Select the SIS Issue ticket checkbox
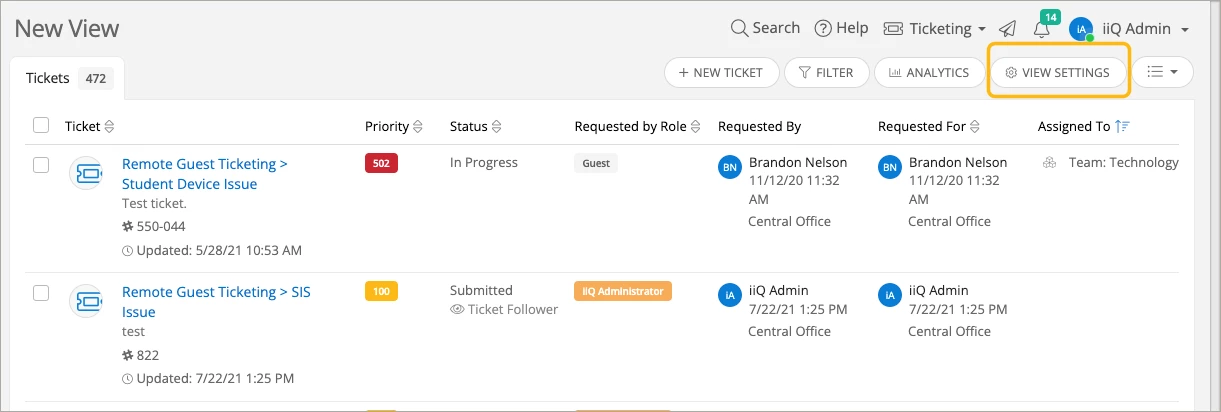The image size is (1221, 412). [x=41, y=293]
